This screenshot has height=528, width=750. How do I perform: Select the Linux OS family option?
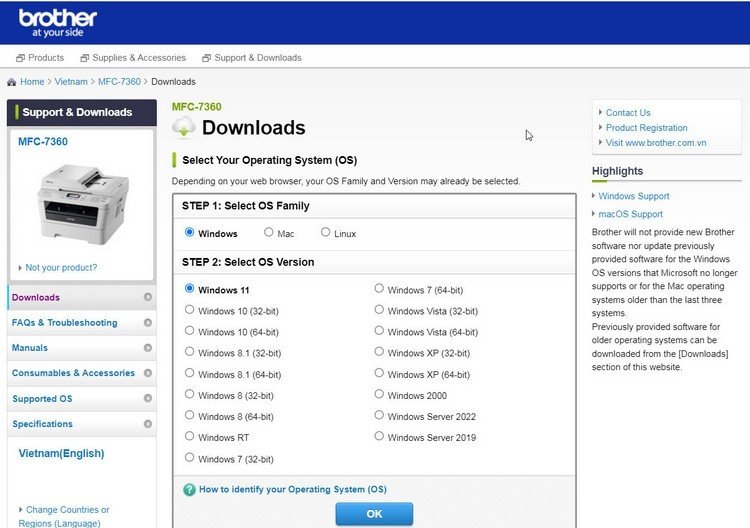pyautogui.click(x=326, y=233)
